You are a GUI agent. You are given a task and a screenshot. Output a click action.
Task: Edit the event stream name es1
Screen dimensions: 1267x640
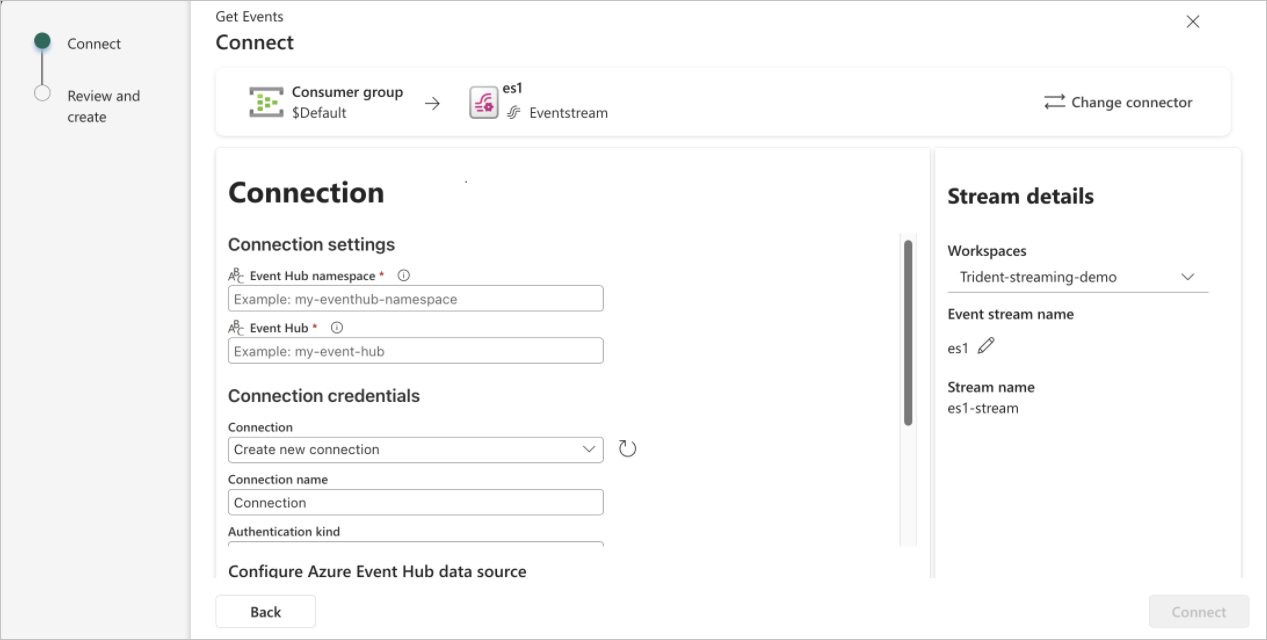click(x=986, y=346)
